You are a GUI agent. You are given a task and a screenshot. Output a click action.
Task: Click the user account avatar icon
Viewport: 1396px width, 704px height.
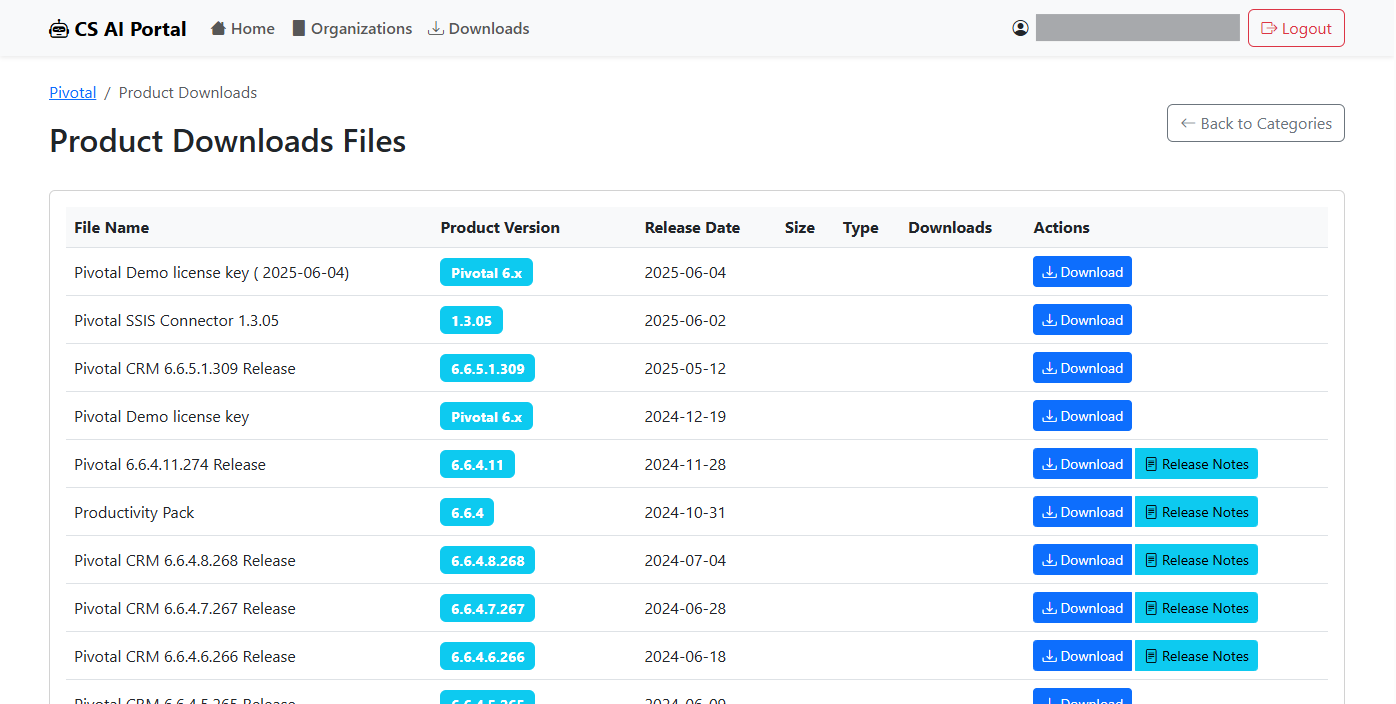coord(1020,28)
